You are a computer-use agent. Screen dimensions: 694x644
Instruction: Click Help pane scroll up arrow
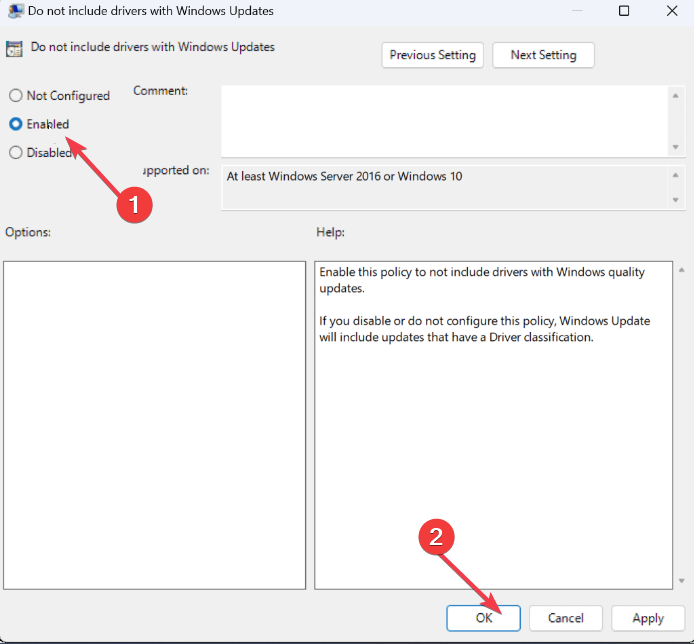(682, 270)
